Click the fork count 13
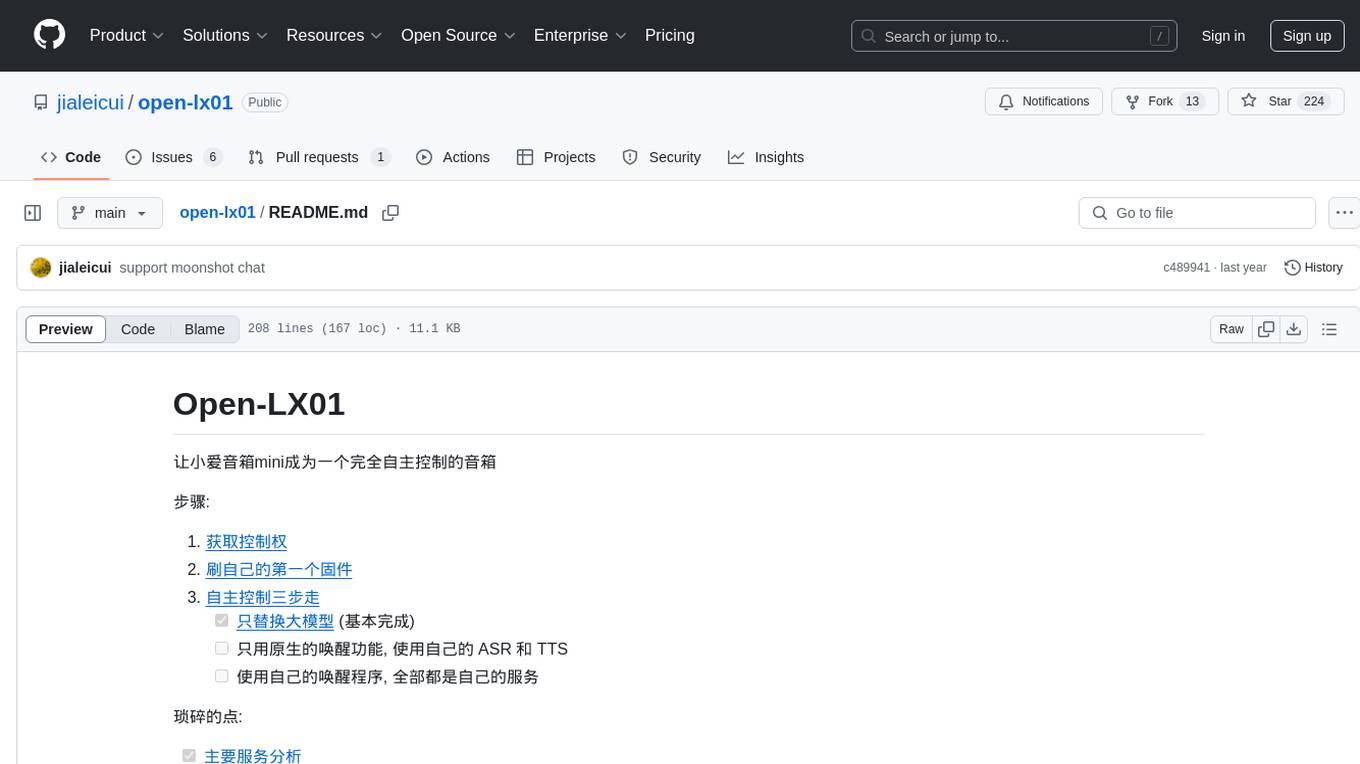Image resolution: width=1360 pixels, height=764 pixels. [1191, 102]
